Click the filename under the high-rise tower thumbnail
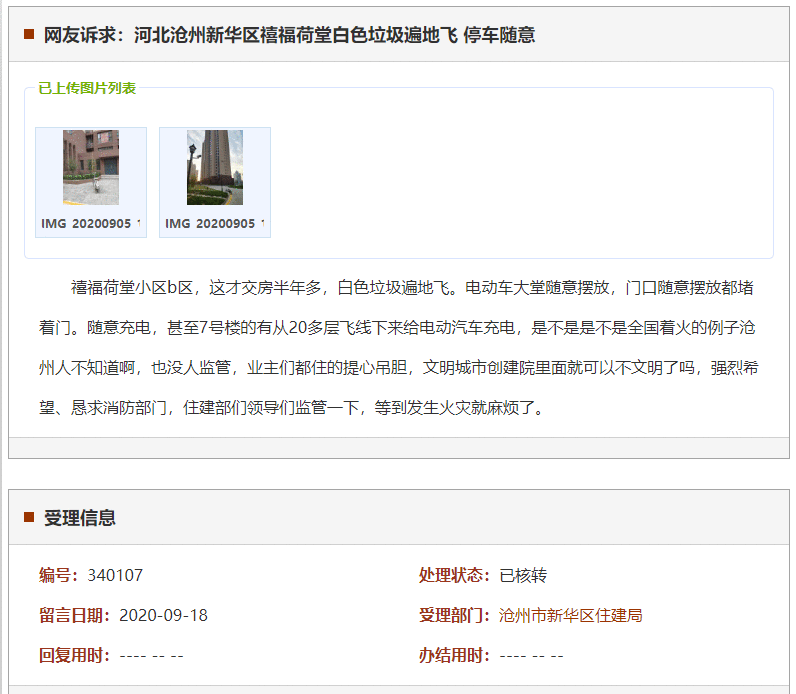 (215, 224)
